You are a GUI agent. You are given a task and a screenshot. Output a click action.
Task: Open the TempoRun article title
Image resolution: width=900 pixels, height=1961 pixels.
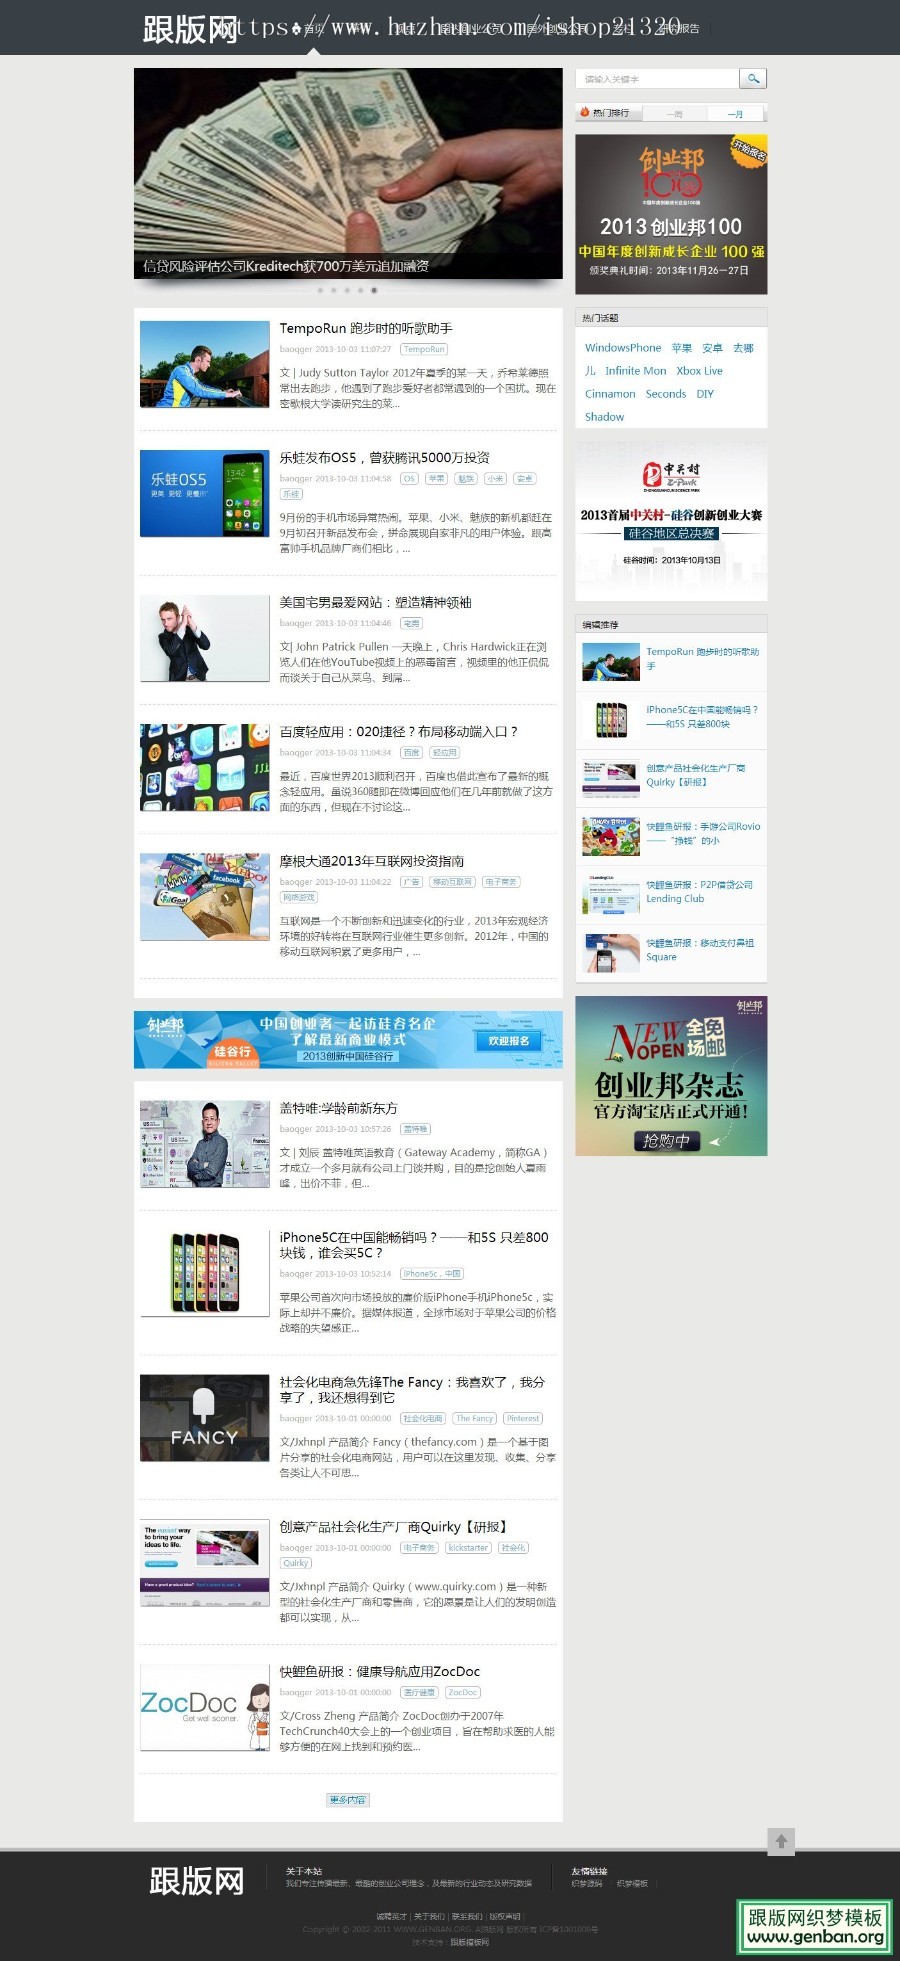tap(366, 328)
